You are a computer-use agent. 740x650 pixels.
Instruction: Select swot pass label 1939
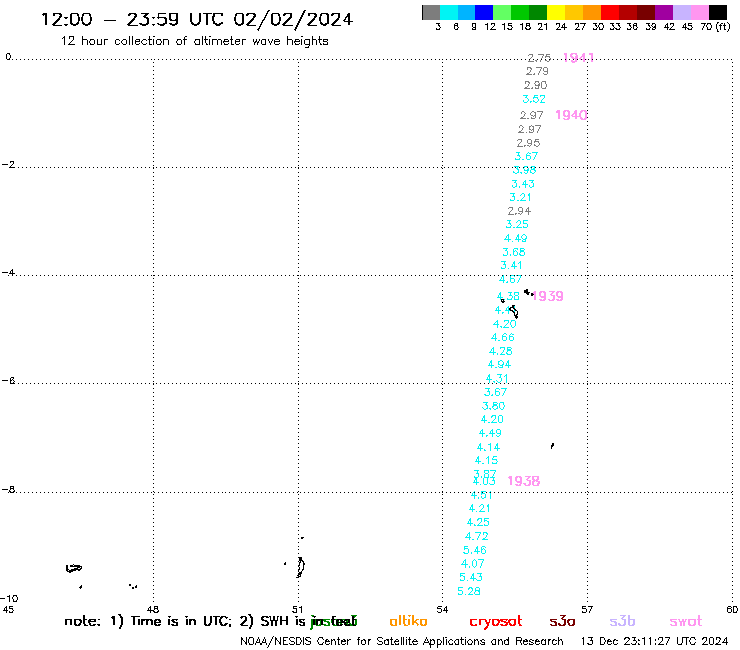(x=548, y=296)
